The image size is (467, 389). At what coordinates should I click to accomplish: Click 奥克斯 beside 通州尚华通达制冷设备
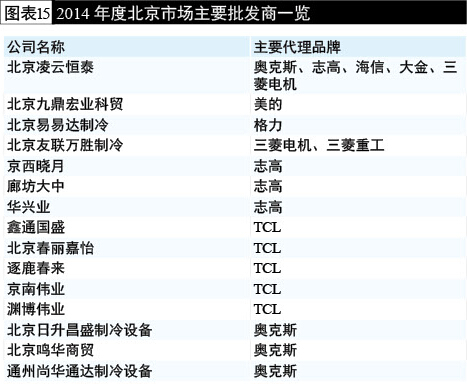[x=275, y=371]
